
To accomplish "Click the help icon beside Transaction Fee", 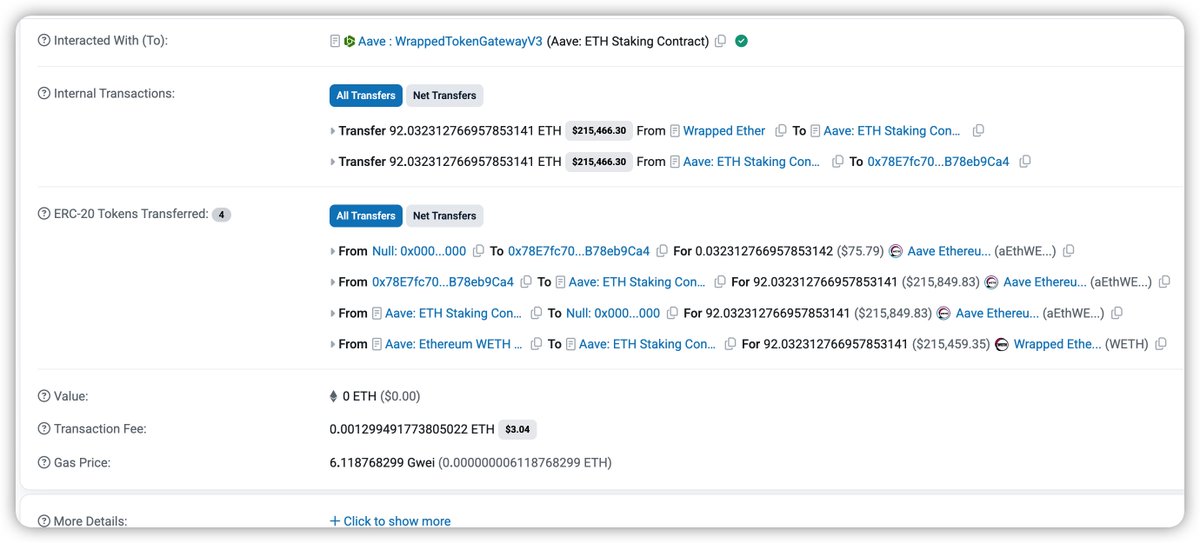I will [x=43, y=429].
